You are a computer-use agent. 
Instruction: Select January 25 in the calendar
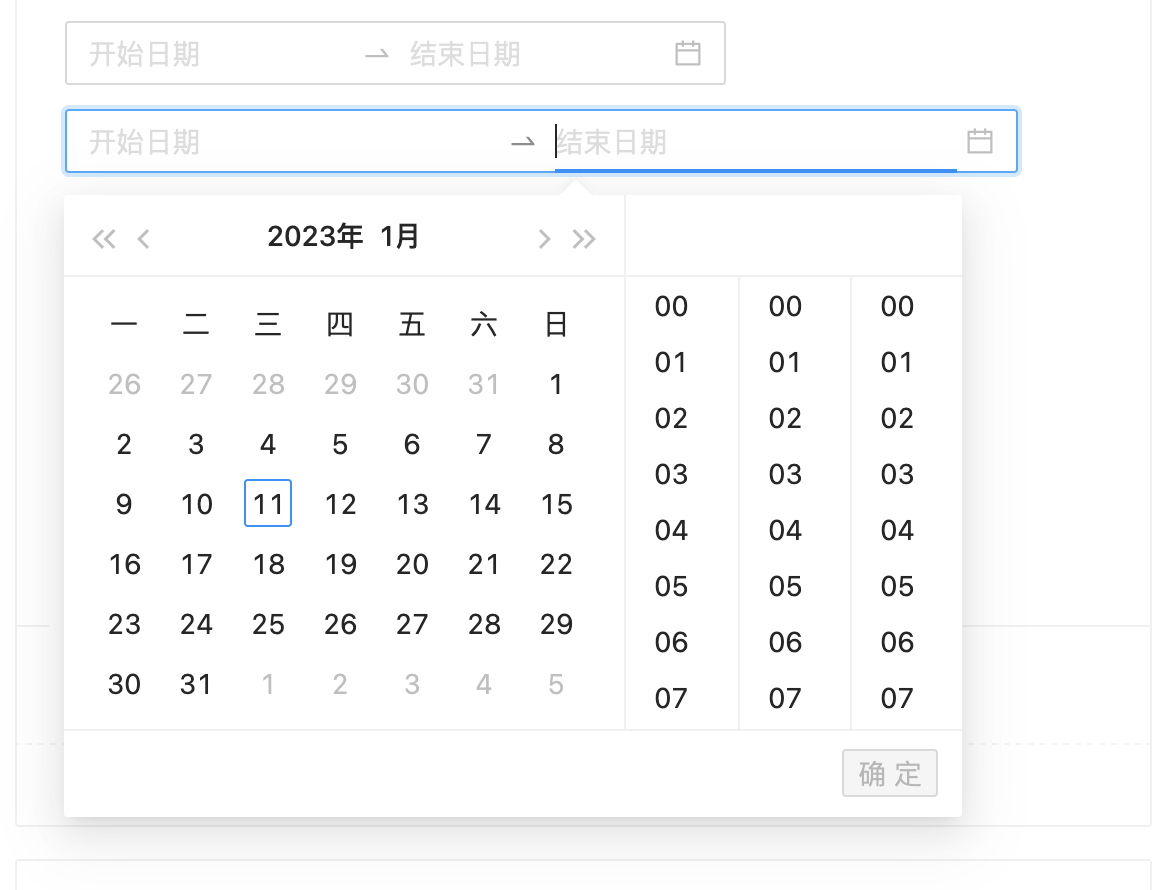point(267,624)
